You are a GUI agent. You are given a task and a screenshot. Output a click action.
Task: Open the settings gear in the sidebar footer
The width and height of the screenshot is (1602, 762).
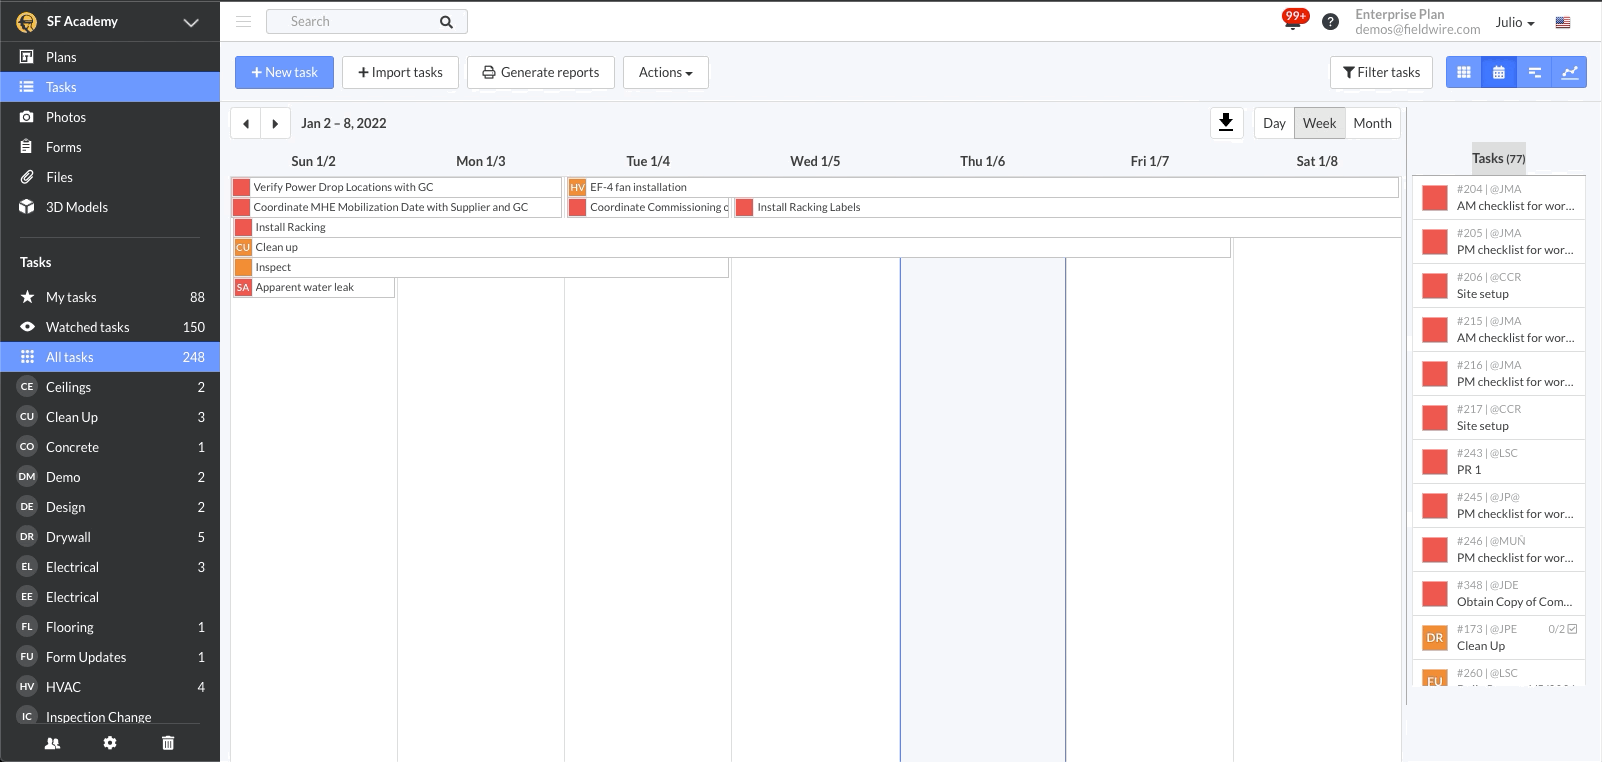tap(110, 743)
